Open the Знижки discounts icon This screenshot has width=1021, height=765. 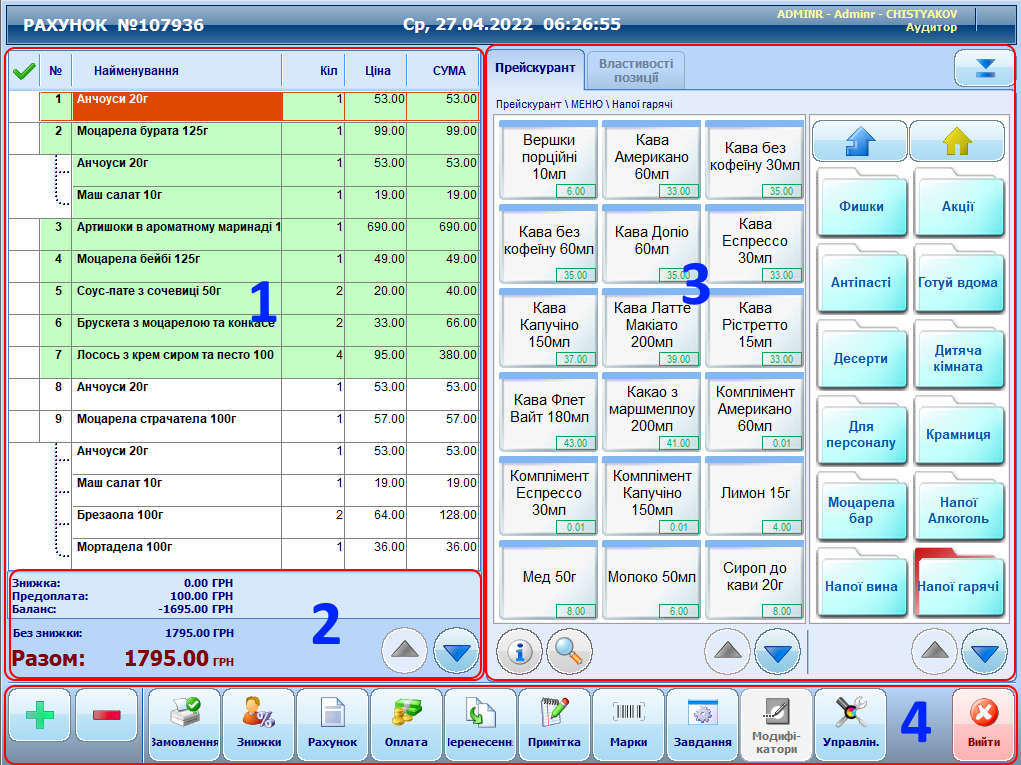tap(258, 723)
